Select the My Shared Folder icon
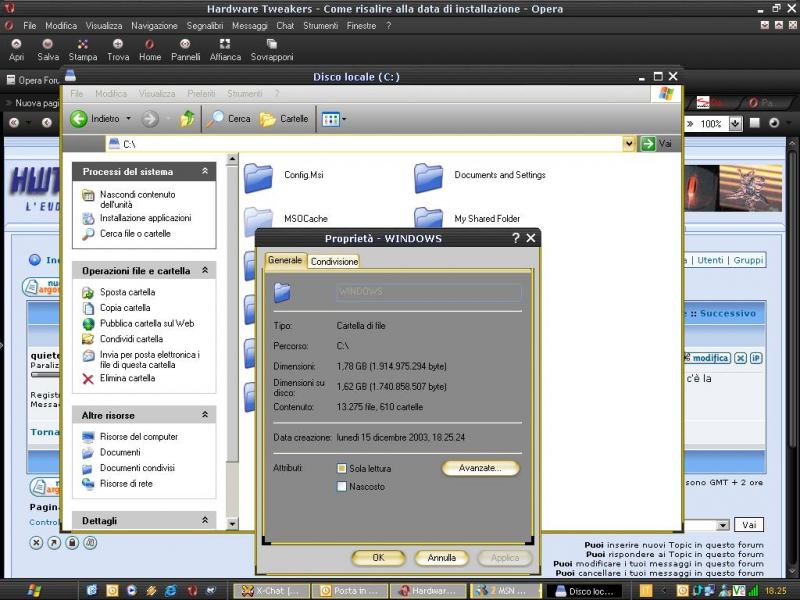The width and height of the screenshot is (800, 600). click(x=429, y=218)
